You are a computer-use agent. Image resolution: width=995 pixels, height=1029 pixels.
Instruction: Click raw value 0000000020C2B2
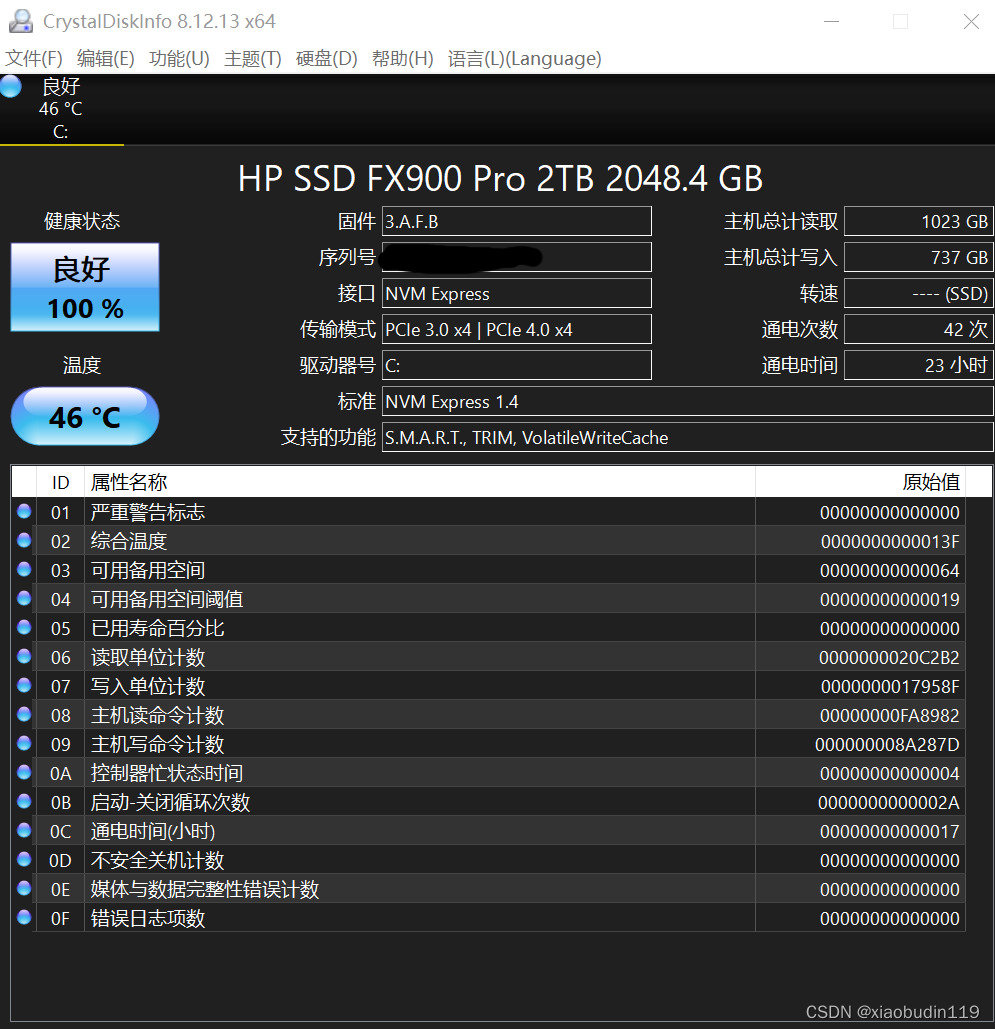point(889,657)
